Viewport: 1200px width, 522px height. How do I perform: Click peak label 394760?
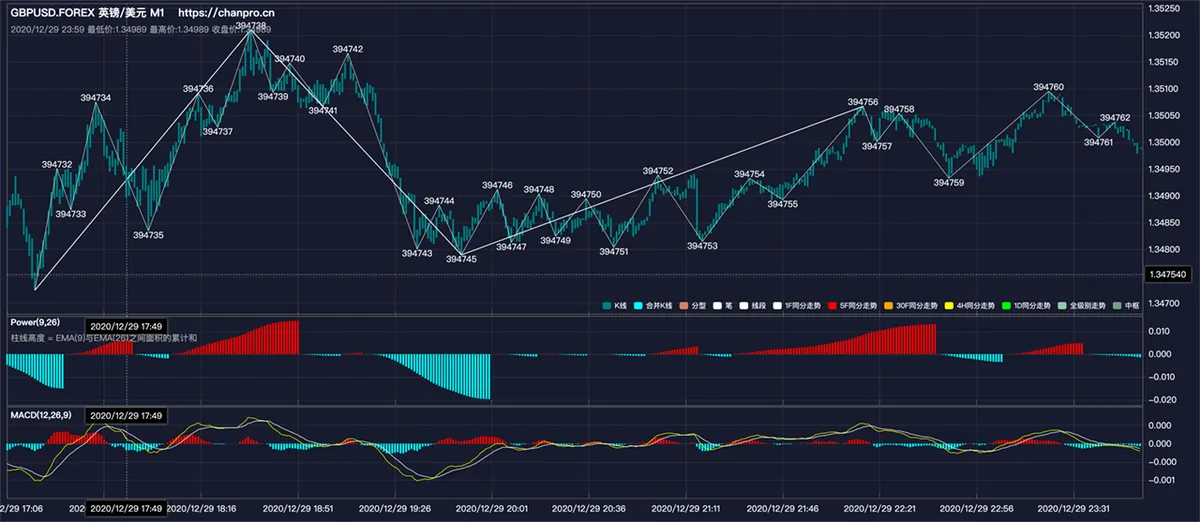[x=1049, y=88]
